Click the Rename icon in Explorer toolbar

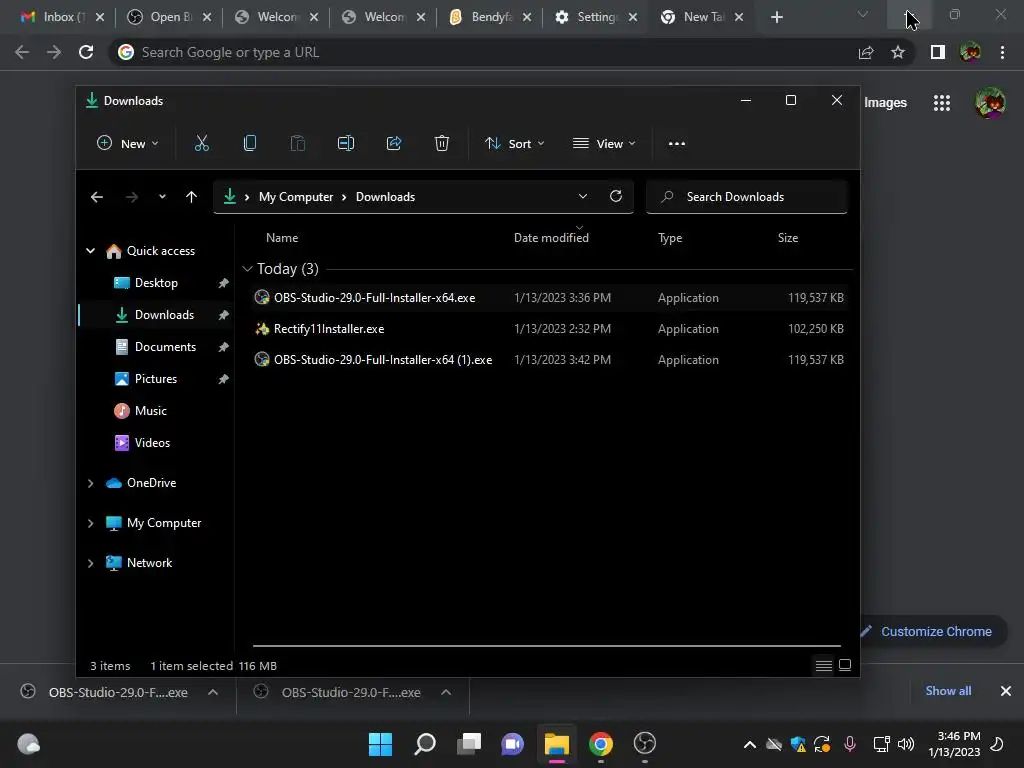point(345,144)
